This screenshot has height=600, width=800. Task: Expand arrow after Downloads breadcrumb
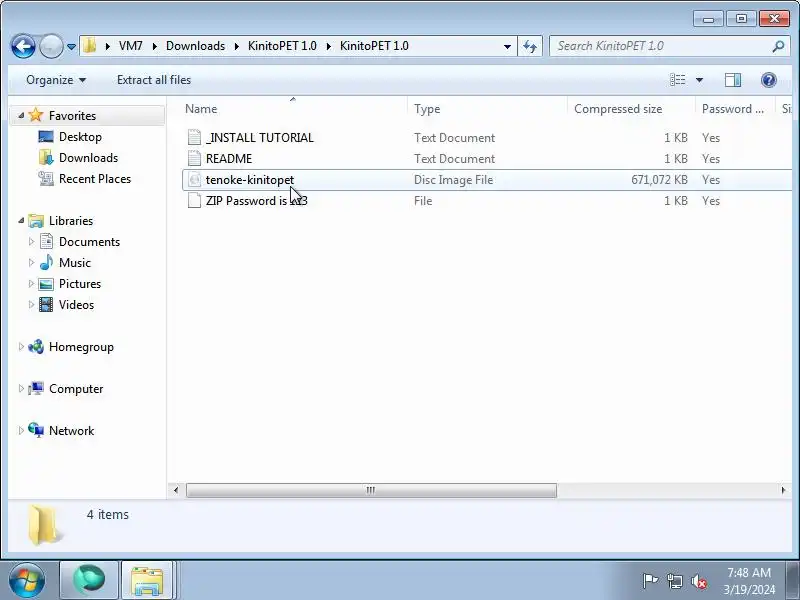click(x=237, y=46)
